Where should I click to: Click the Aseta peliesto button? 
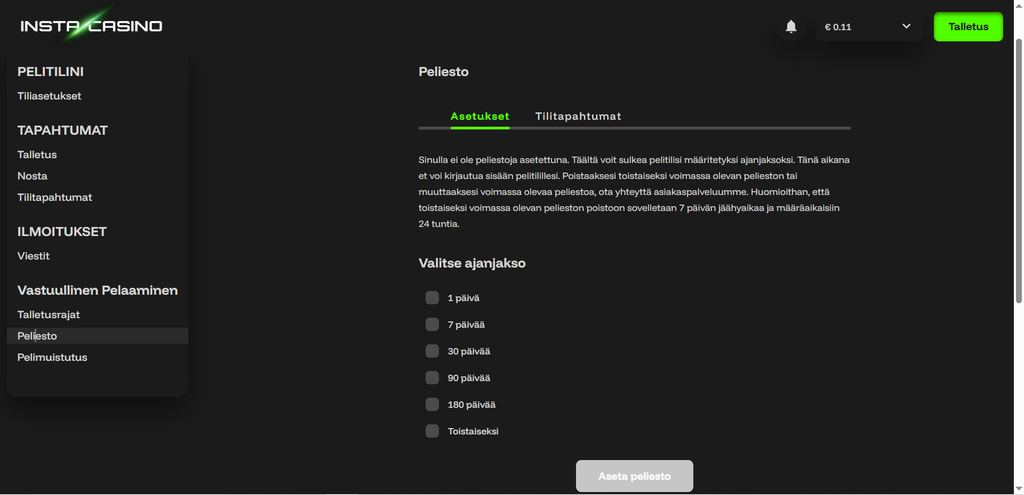coord(634,476)
